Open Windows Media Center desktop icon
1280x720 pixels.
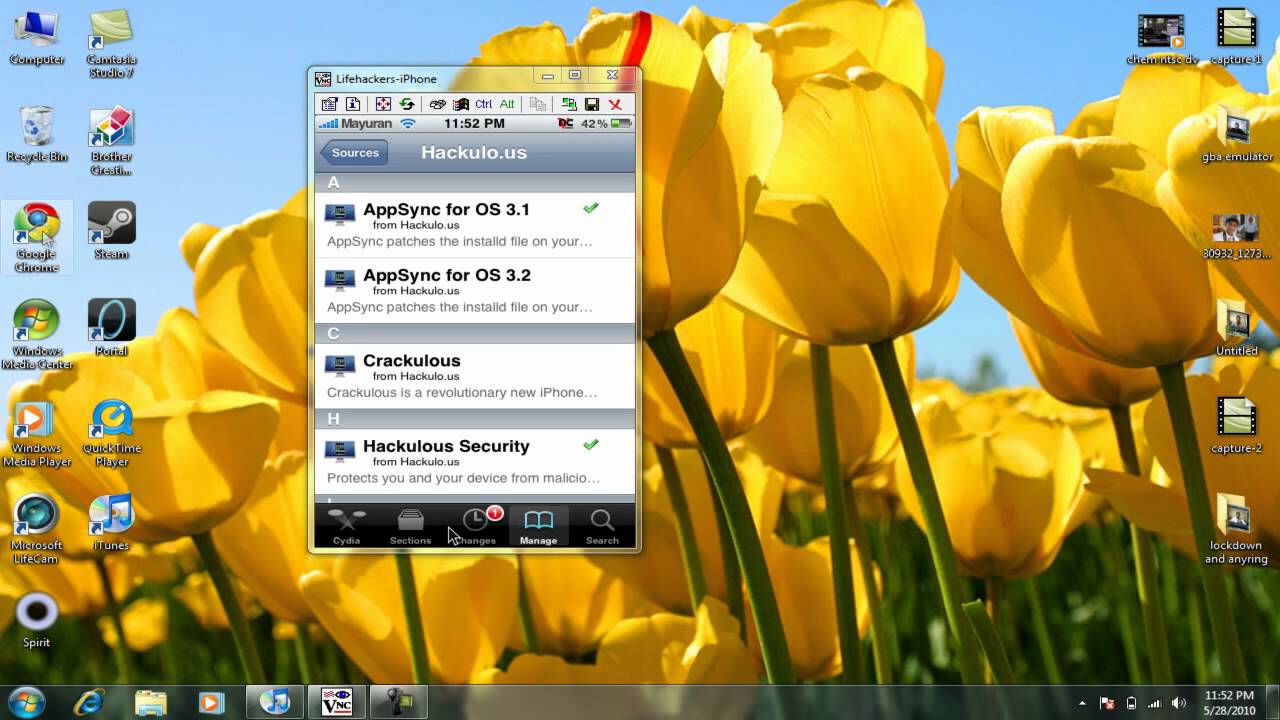(x=37, y=335)
